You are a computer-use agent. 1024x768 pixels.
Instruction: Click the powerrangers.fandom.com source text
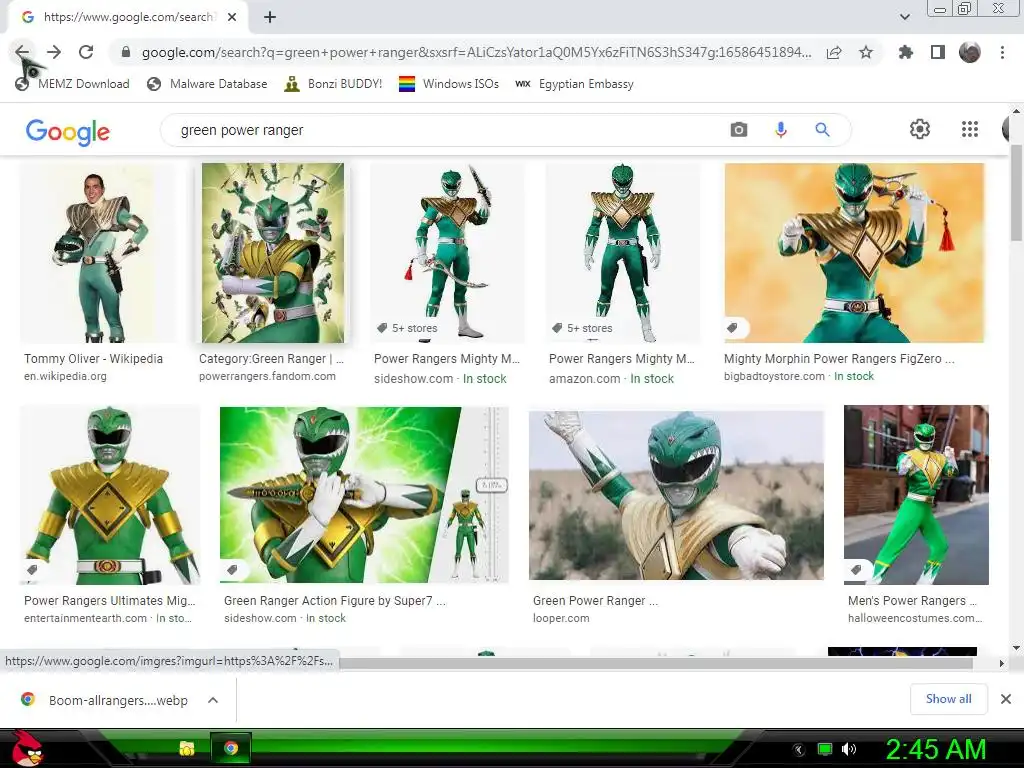coord(267,376)
